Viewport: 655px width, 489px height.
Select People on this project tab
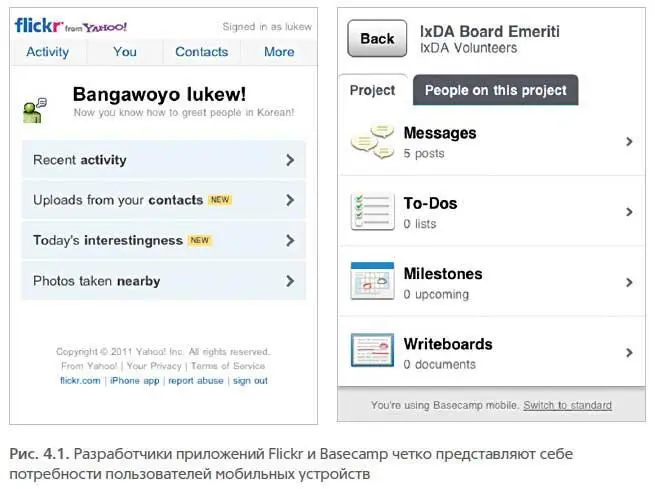pyautogui.click(x=495, y=90)
